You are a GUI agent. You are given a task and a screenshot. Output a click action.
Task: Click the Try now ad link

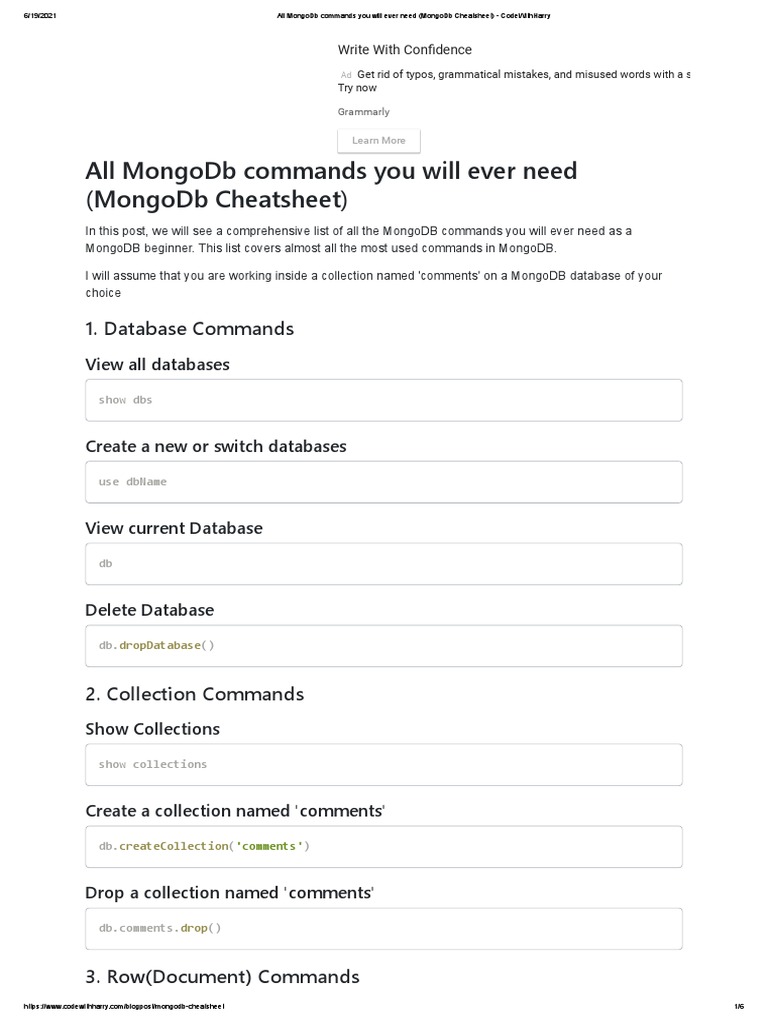point(357,88)
